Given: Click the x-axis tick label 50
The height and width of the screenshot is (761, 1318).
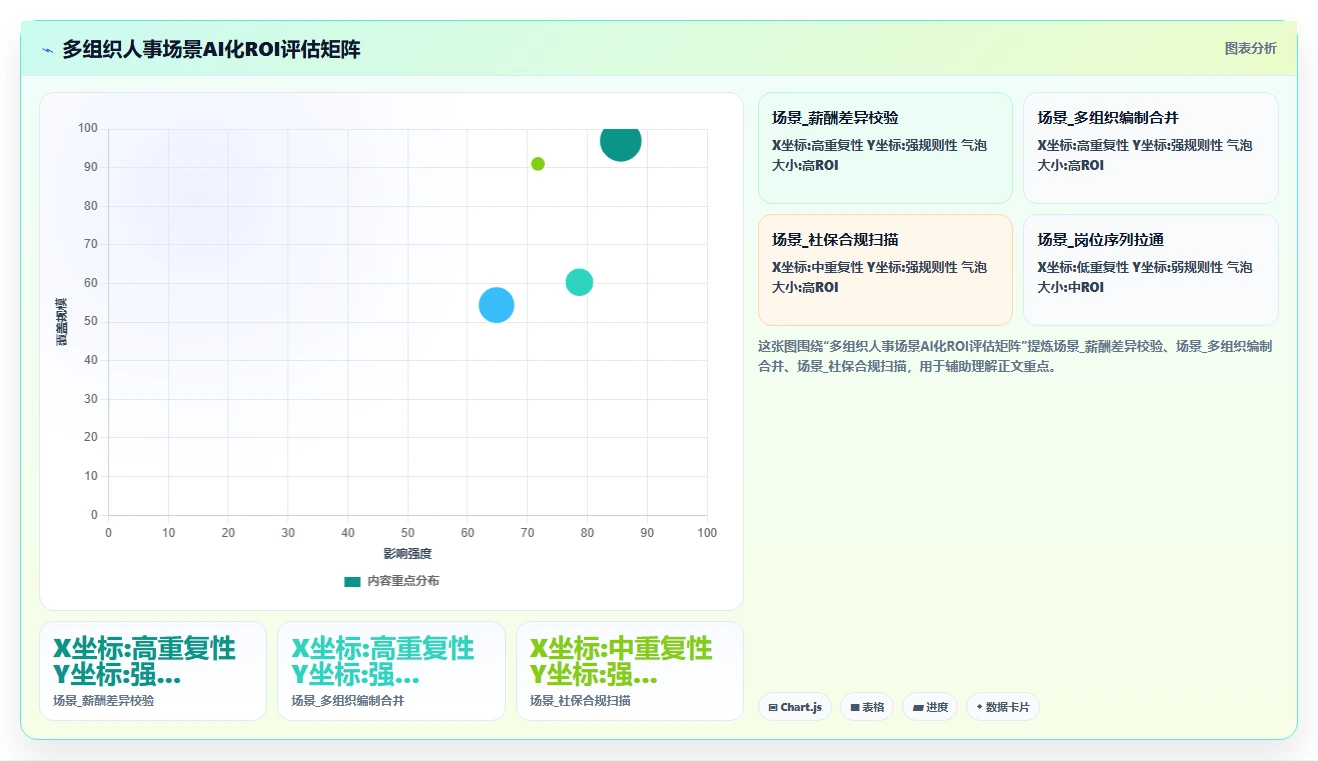Looking at the screenshot, I should (408, 533).
